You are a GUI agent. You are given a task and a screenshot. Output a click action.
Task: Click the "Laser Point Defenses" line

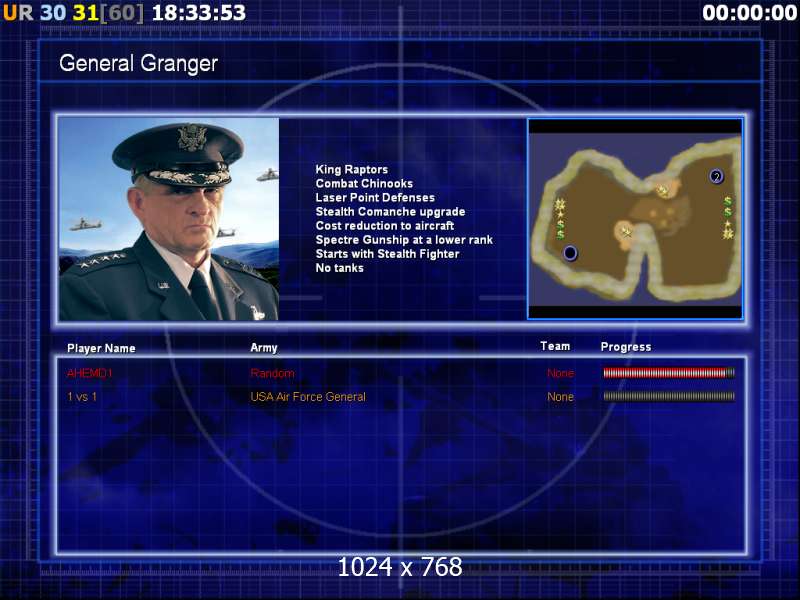[x=375, y=197]
